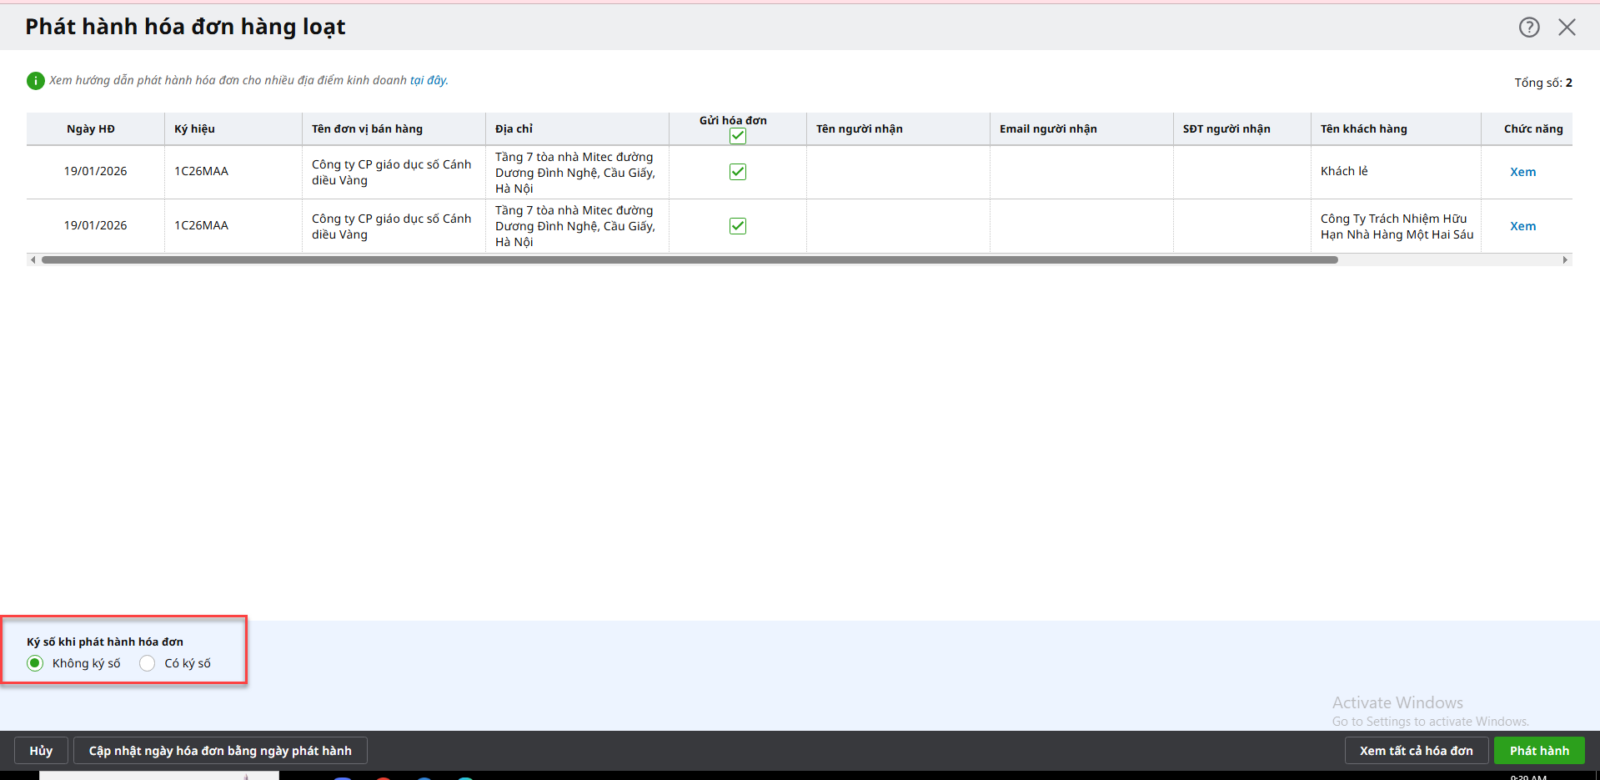The image size is (1600, 780).
Task: Toggle the Gửi hóa đơn header checkbox
Action: (737, 136)
